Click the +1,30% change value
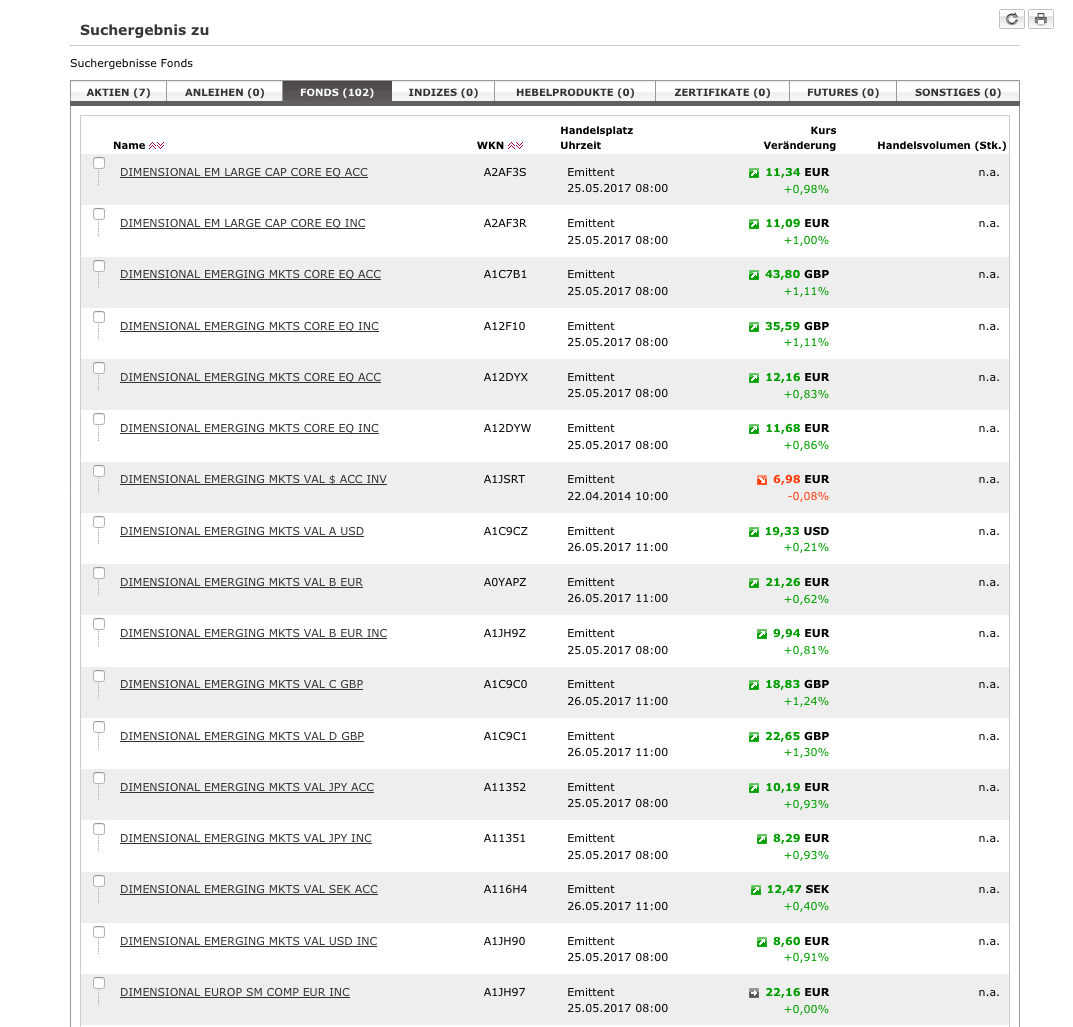The image size is (1073, 1027). click(806, 752)
